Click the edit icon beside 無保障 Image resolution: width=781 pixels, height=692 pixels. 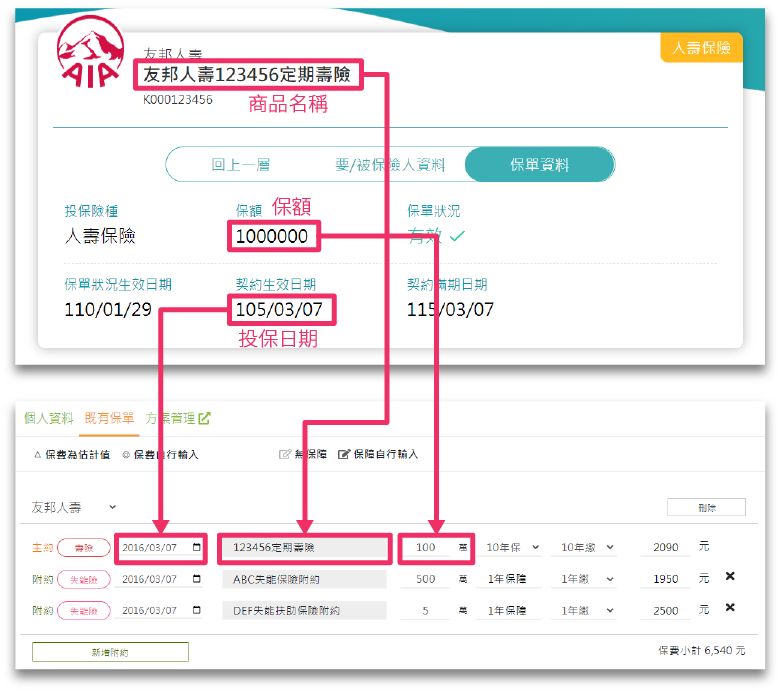click(x=285, y=454)
